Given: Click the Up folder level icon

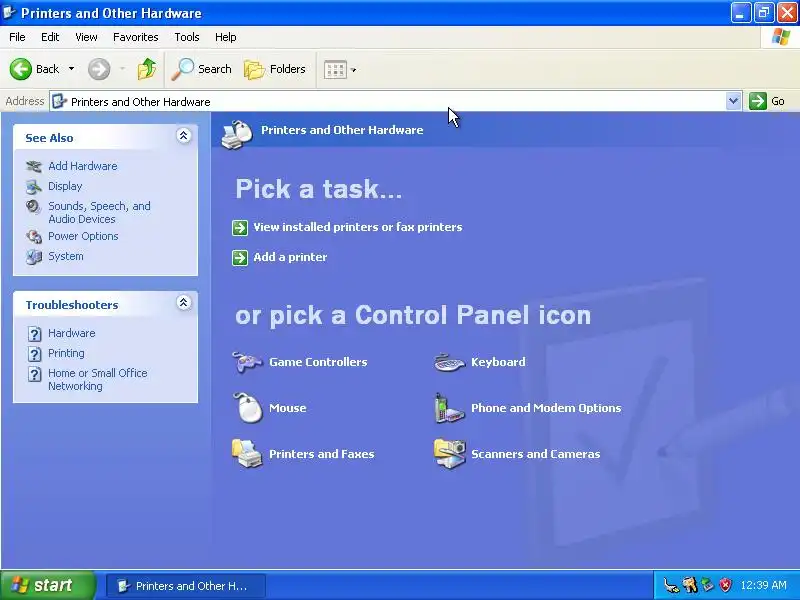Looking at the screenshot, I should point(147,69).
